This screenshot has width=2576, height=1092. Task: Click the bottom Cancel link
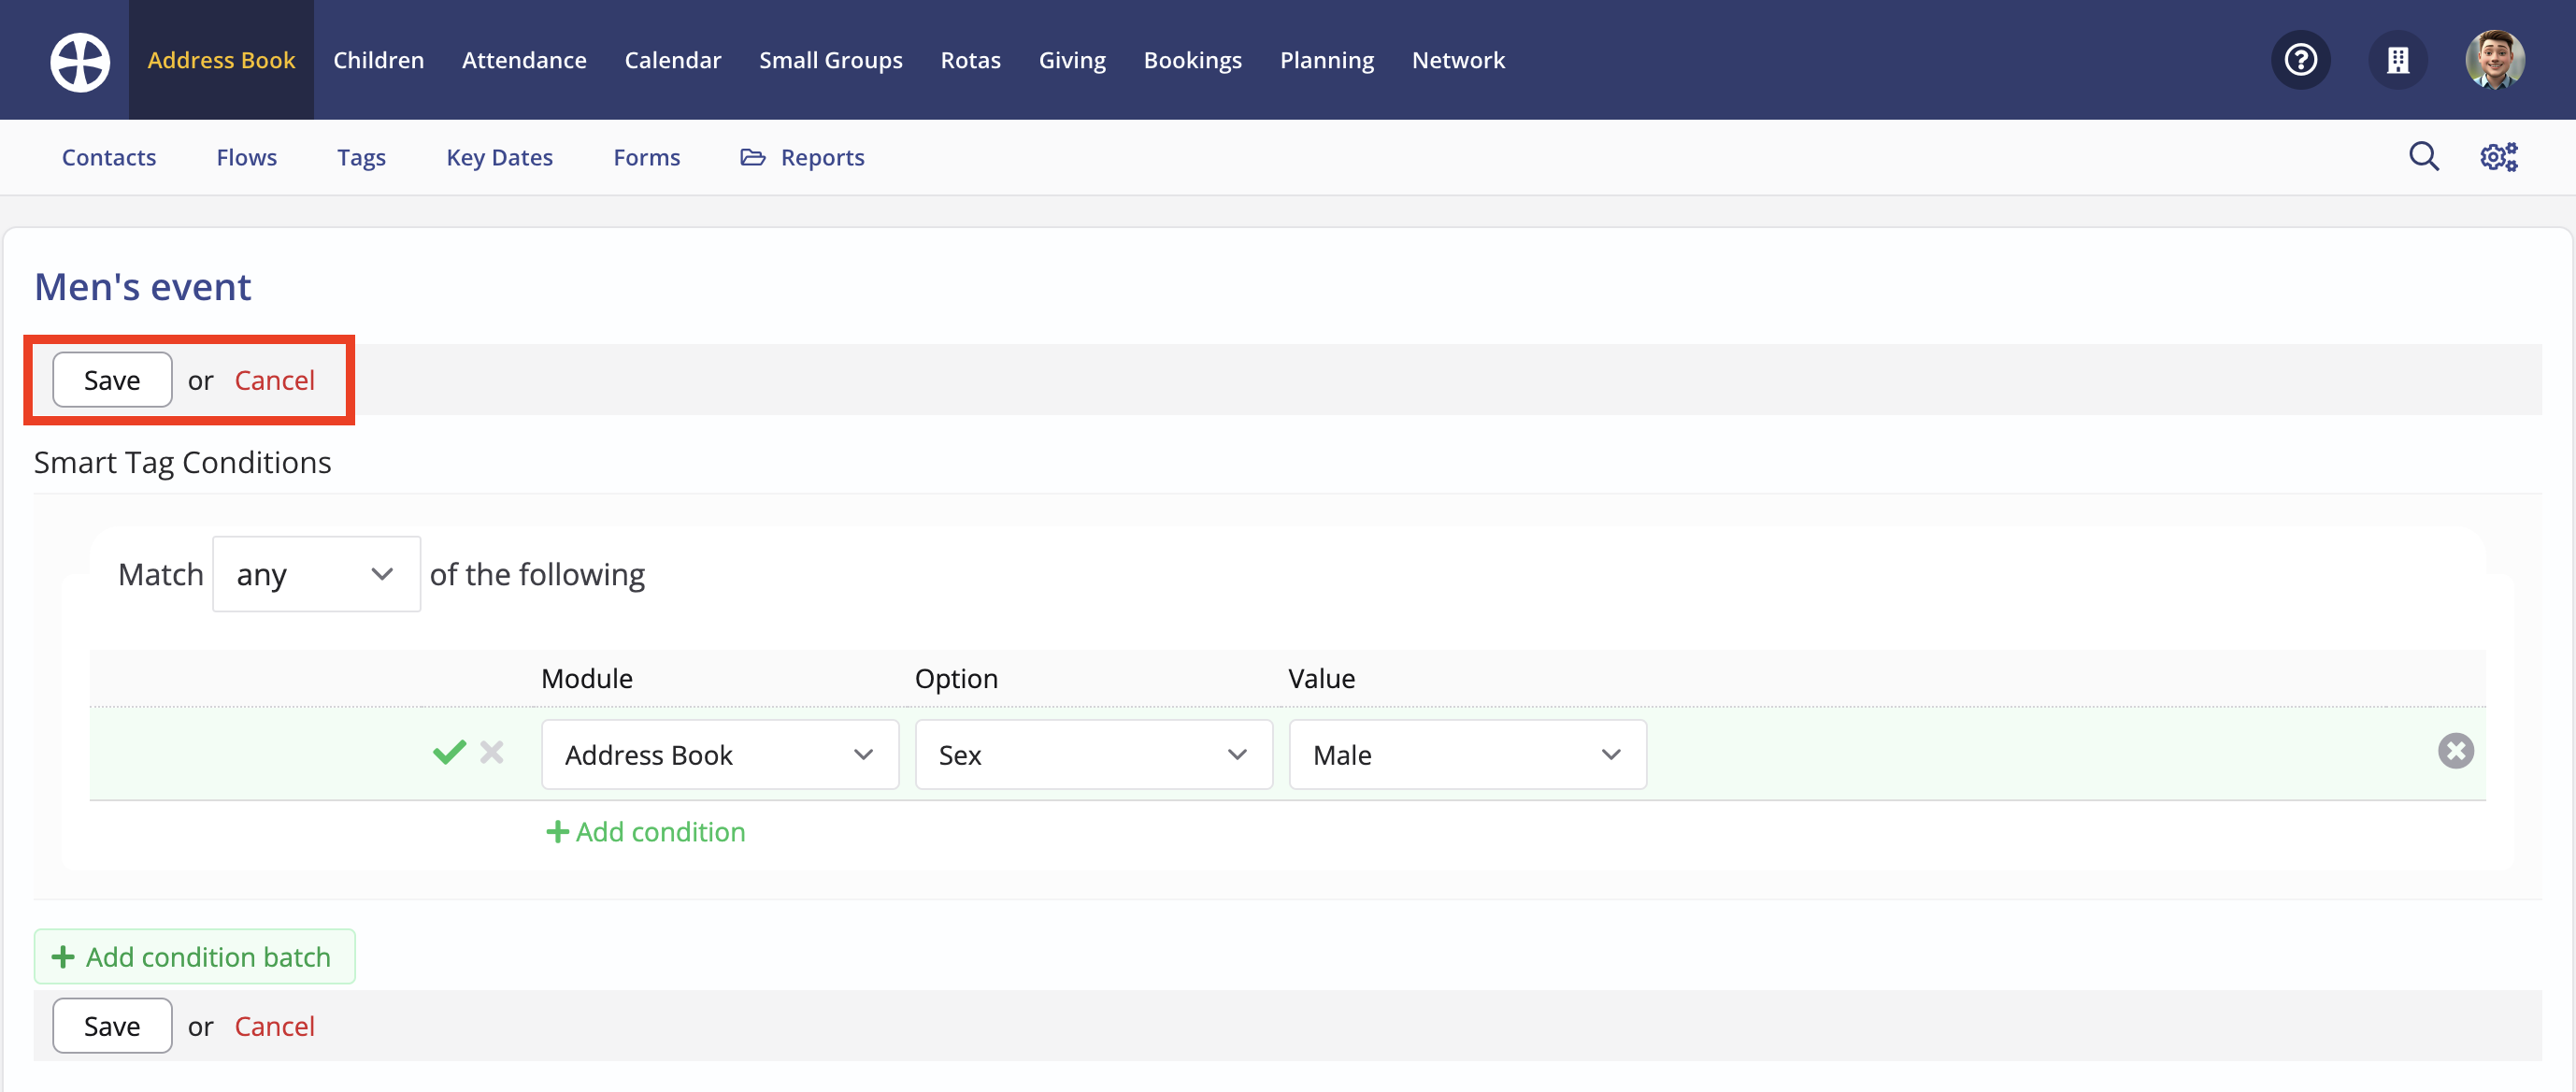[274, 1026]
